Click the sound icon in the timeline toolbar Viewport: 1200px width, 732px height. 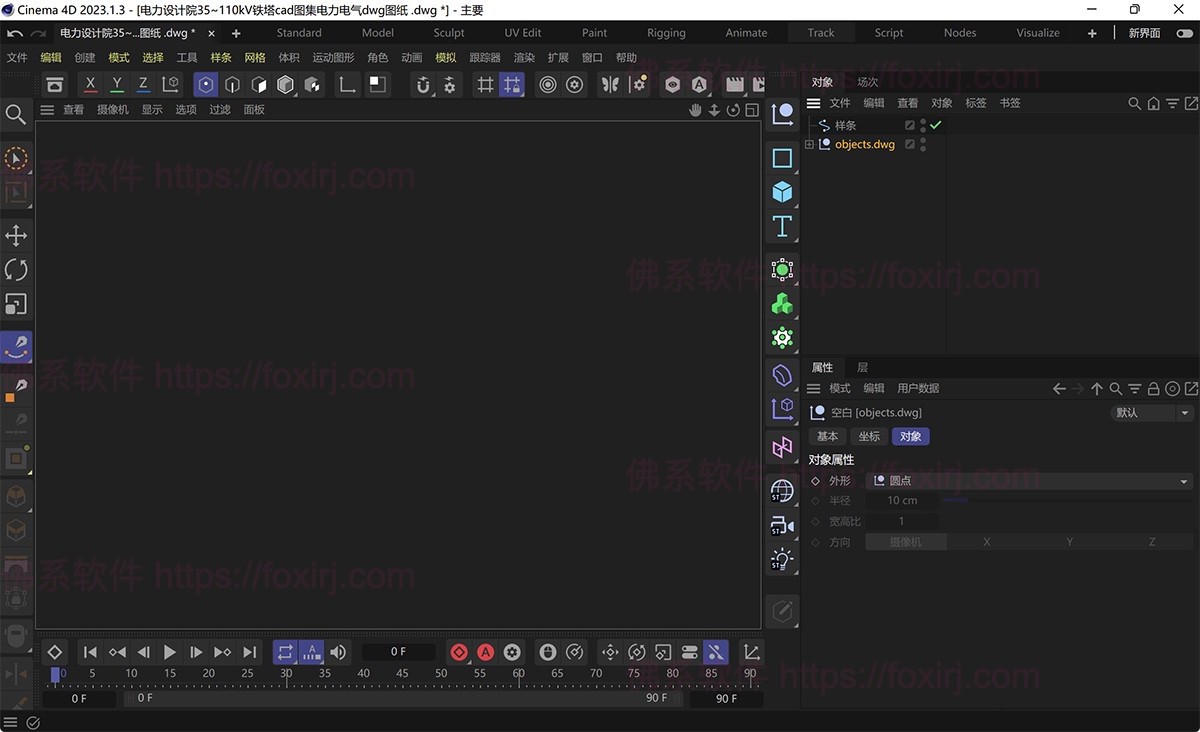(338, 651)
